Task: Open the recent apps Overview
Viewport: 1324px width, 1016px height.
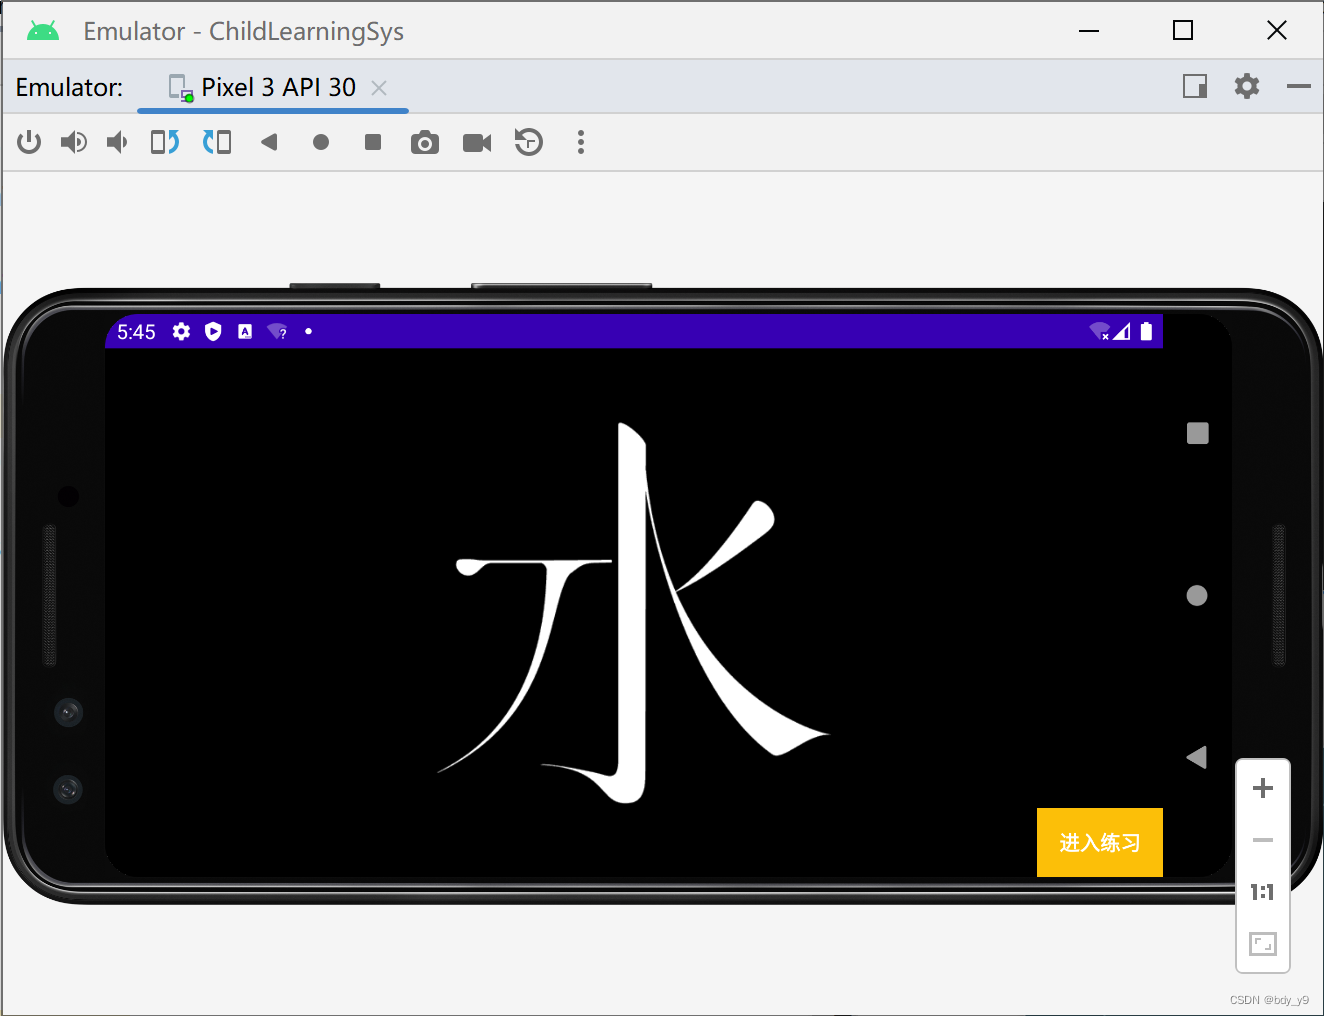Action: pyautogui.click(x=373, y=142)
